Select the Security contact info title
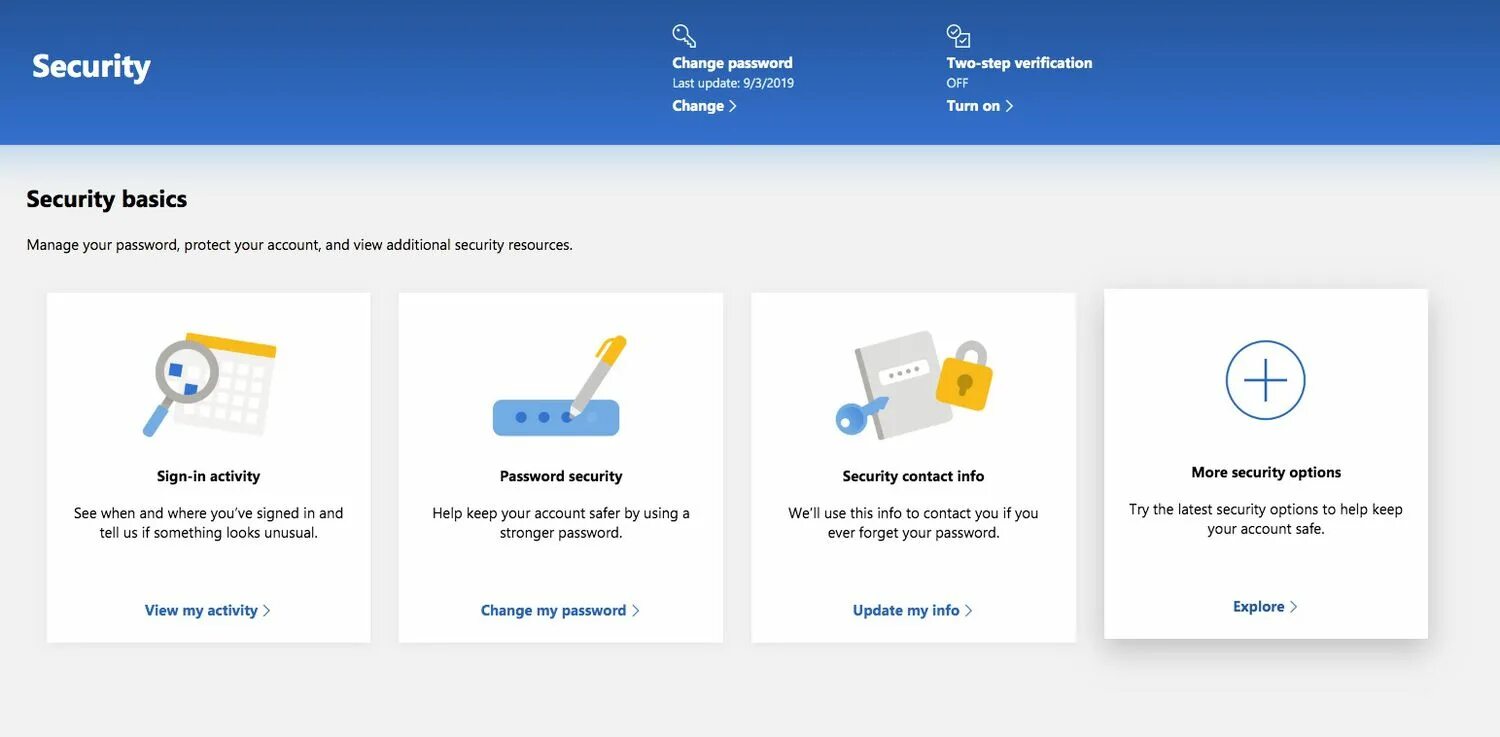Image resolution: width=1500 pixels, height=737 pixels. (x=913, y=476)
